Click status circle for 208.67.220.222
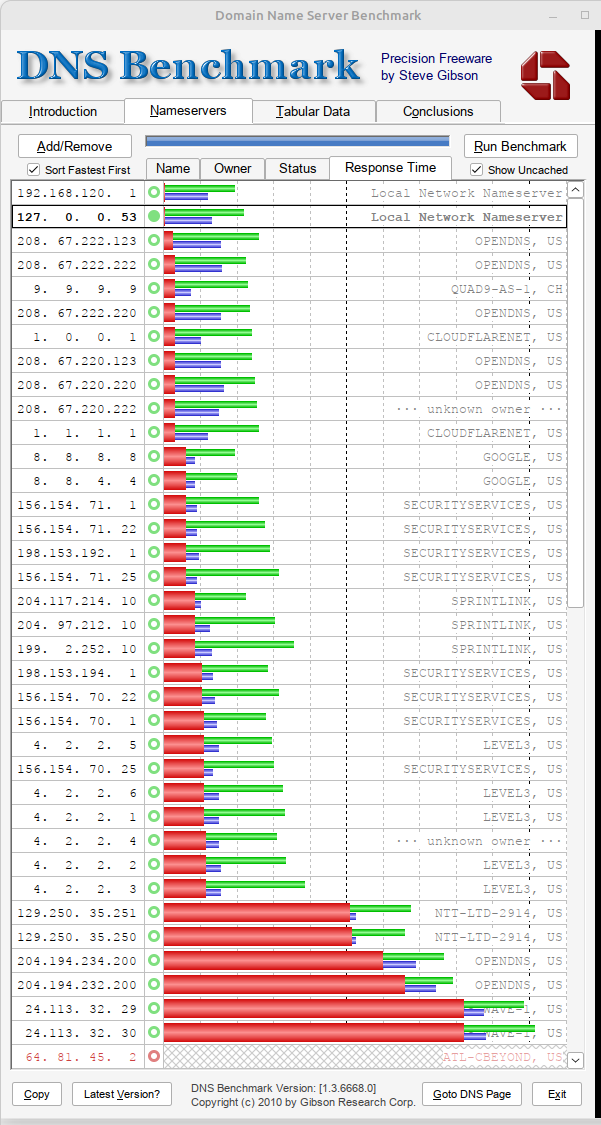This screenshot has width=601, height=1125. coord(153,408)
